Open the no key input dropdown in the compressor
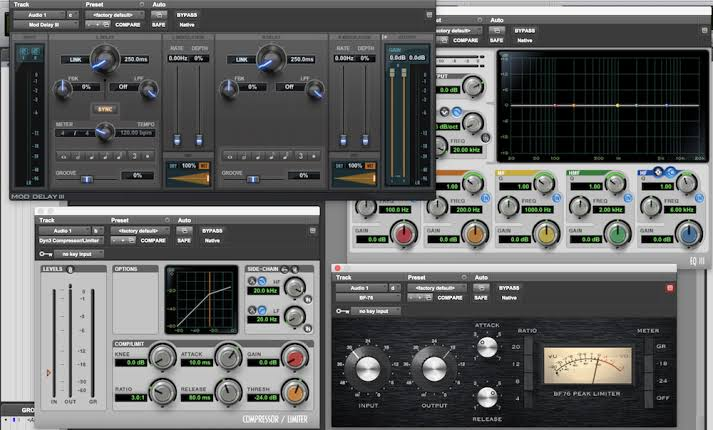Viewport: 713px width, 430px height. 78,254
